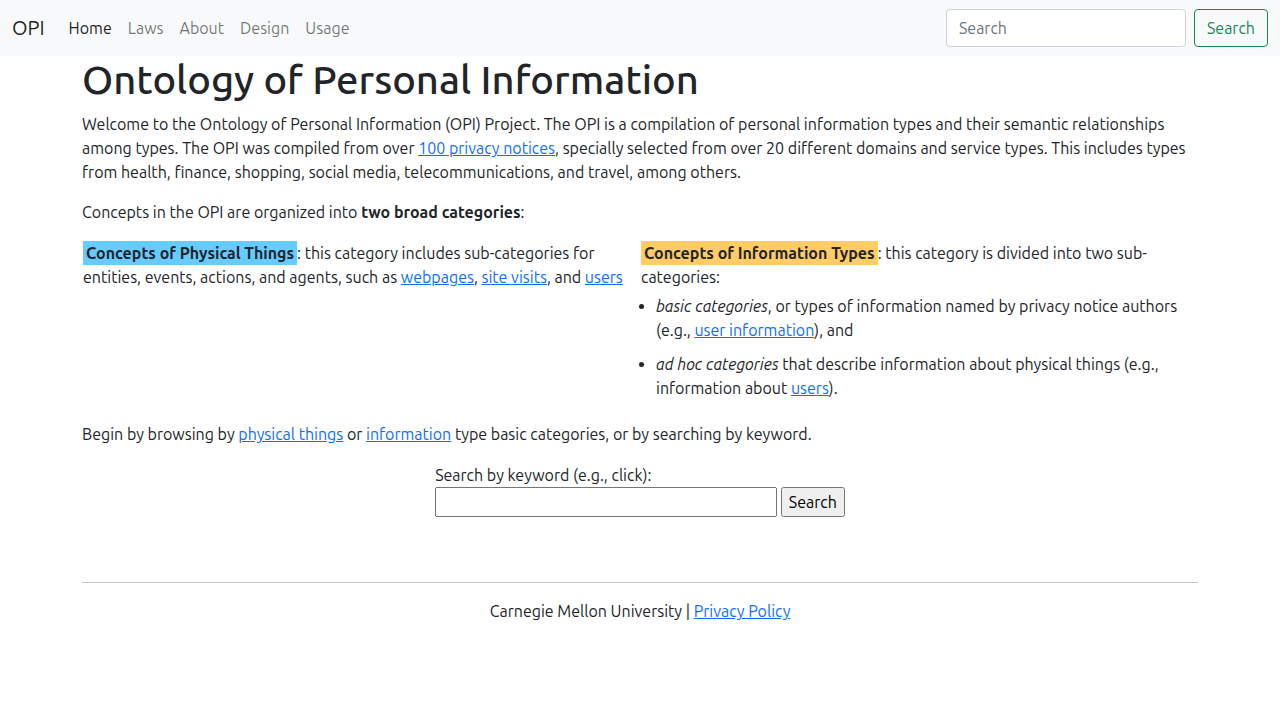Click the 'Concepts of Physical Things' highlighted label
The width and height of the screenshot is (1280, 720).
click(190, 253)
